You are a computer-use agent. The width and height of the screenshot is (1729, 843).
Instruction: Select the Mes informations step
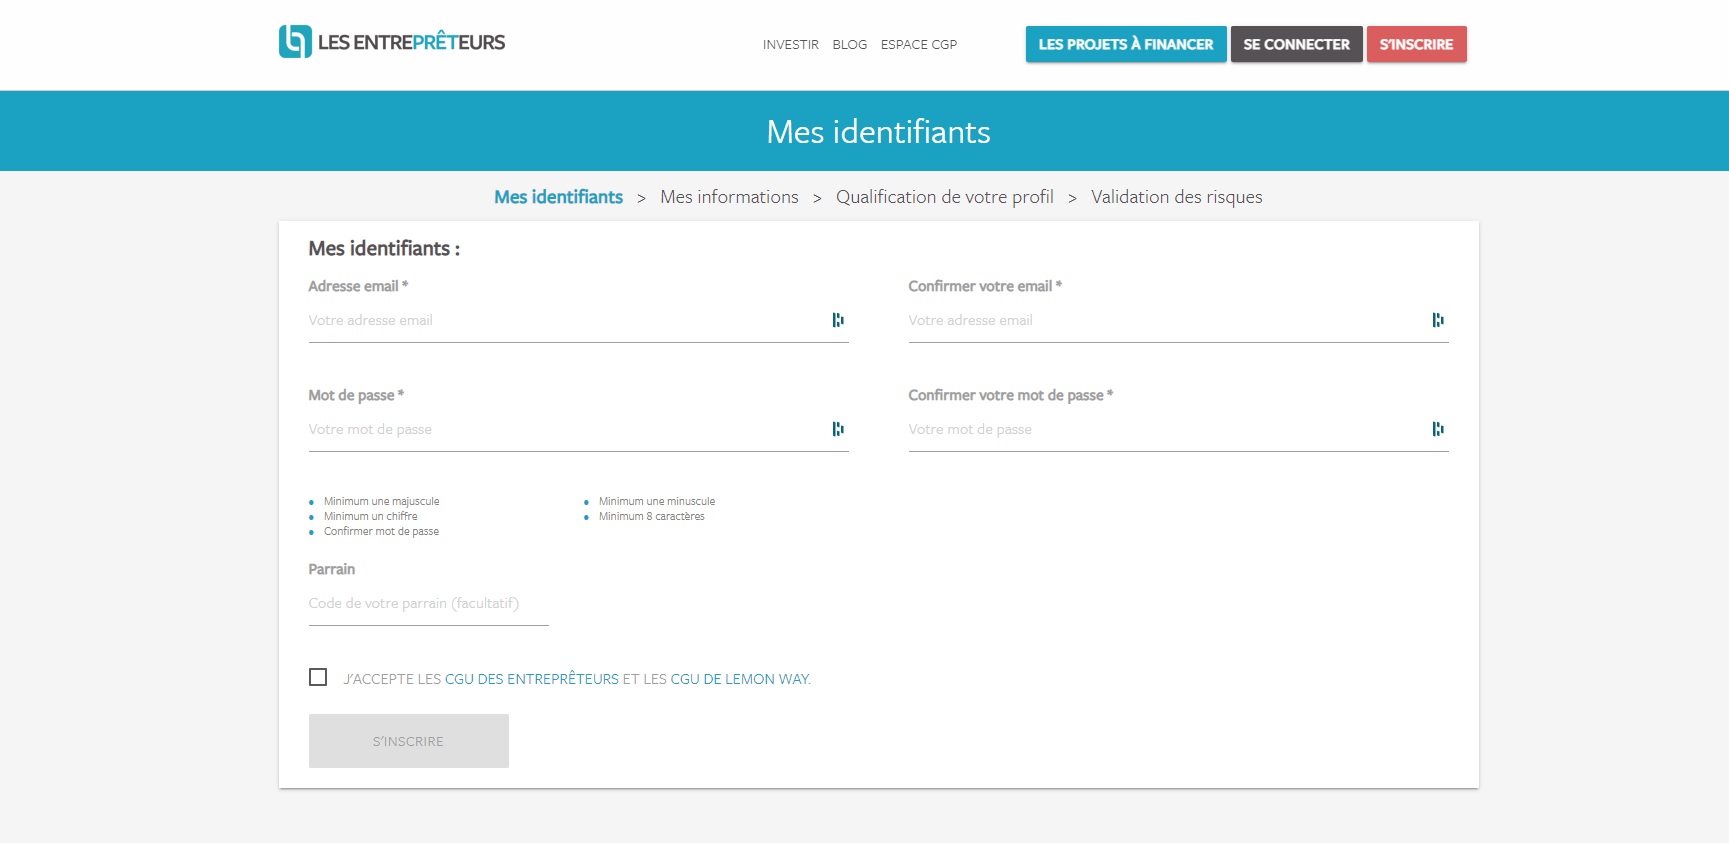tap(729, 197)
